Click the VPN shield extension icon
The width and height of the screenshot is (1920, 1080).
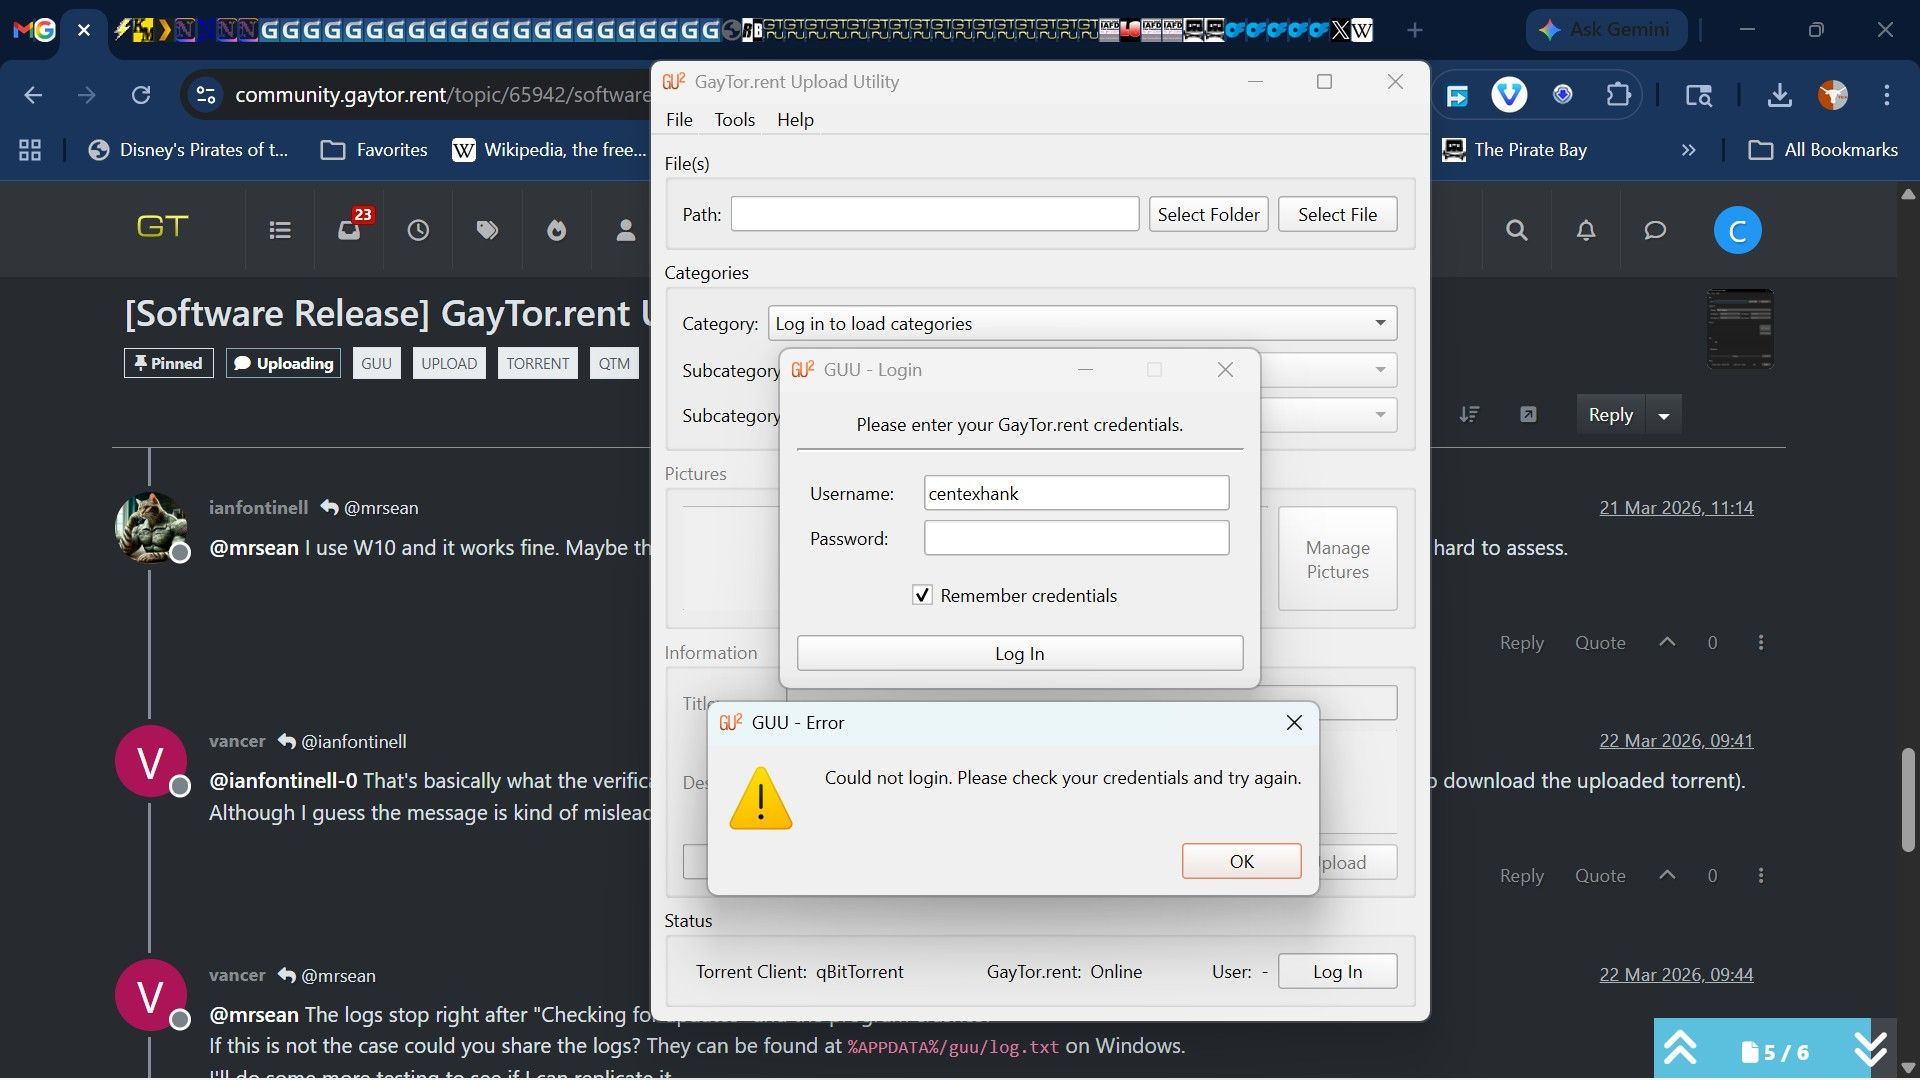pyautogui.click(x=1509, y=95)
